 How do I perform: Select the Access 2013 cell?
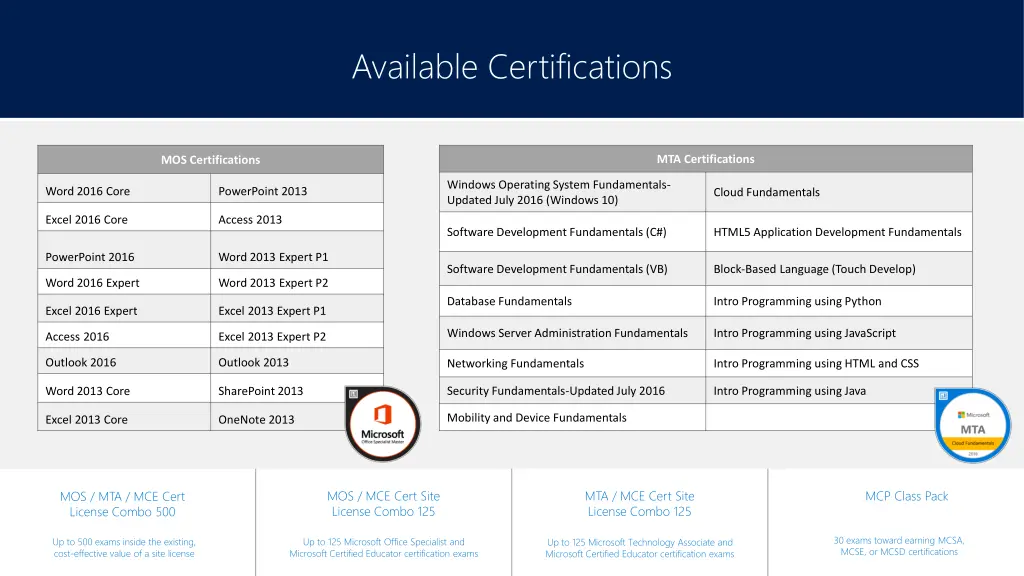click(x=296, y=219)
